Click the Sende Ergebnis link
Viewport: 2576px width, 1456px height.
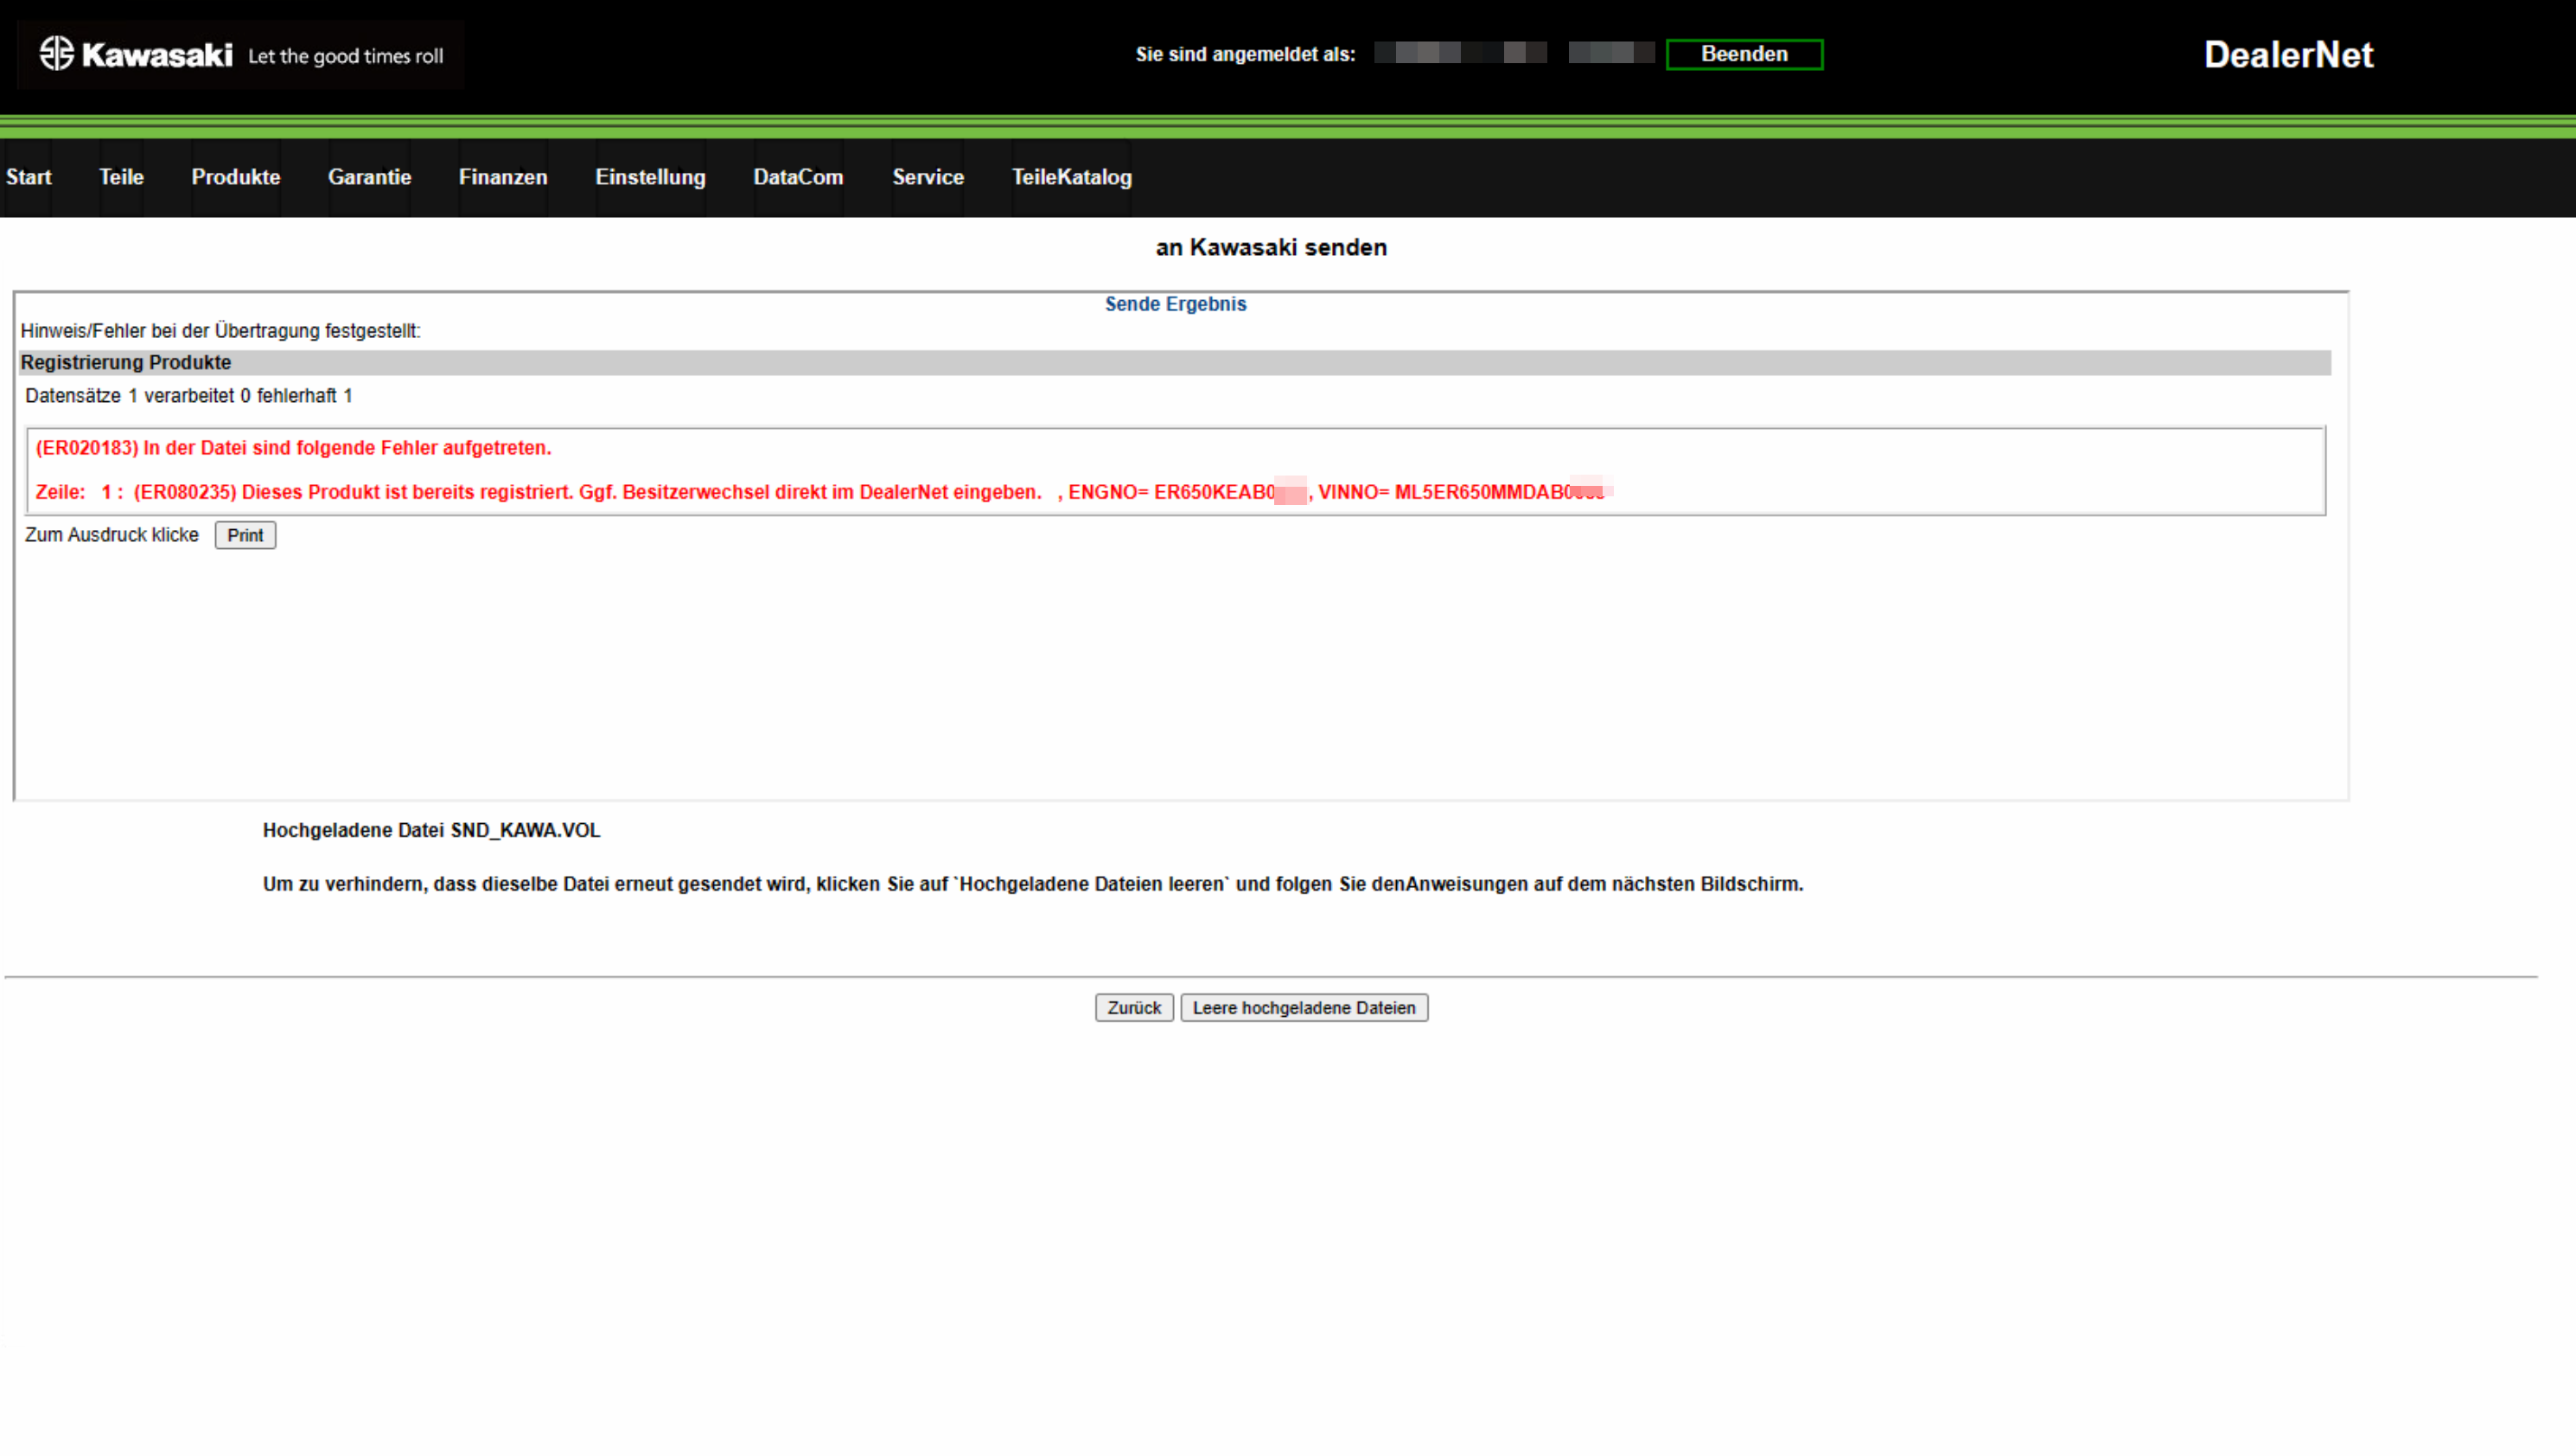[x=1176, y=304]
